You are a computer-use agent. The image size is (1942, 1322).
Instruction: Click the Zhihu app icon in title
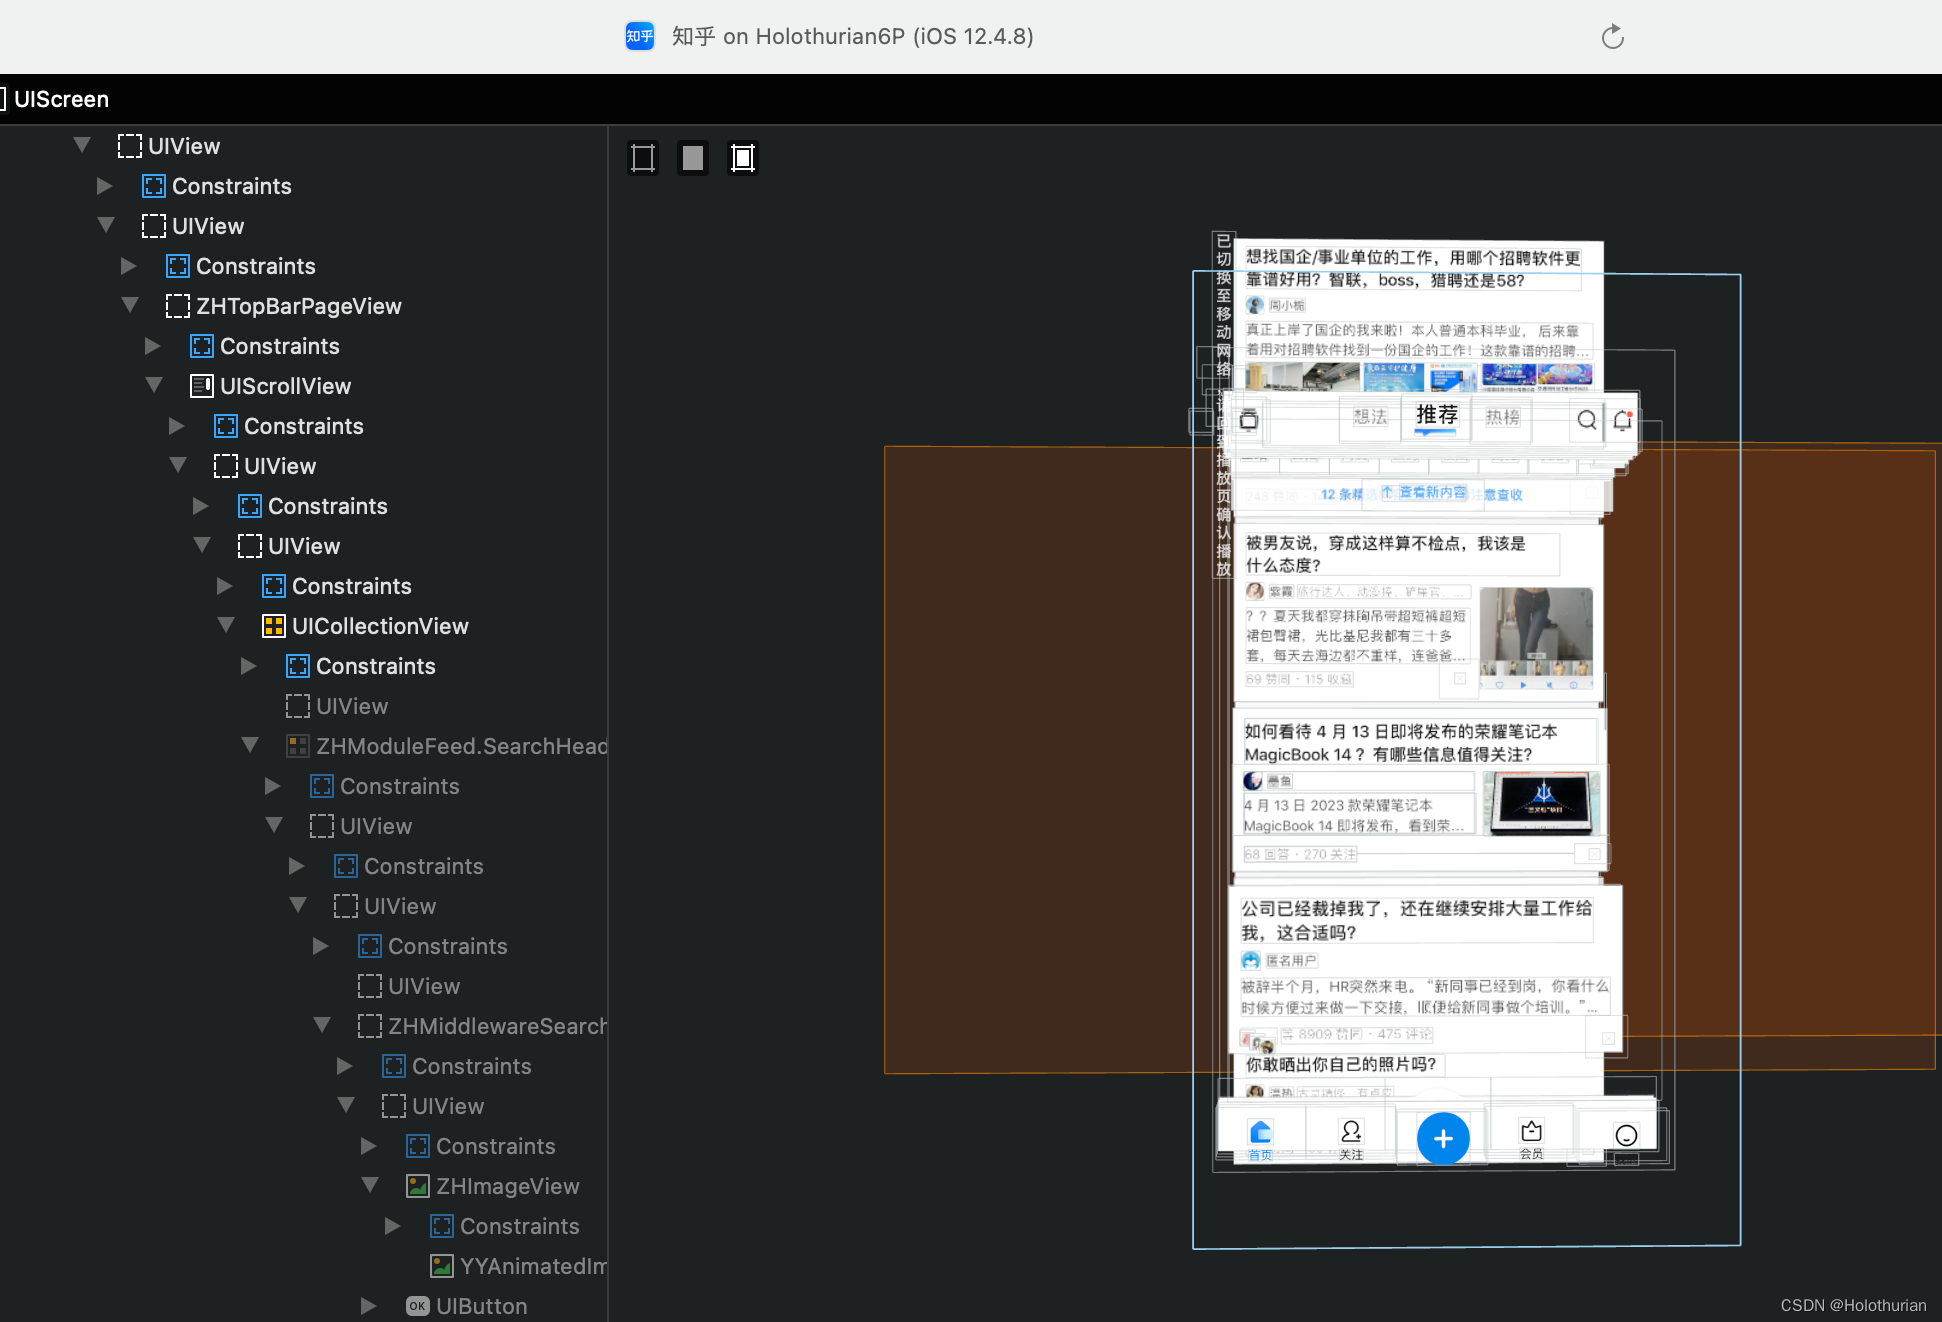640,37
